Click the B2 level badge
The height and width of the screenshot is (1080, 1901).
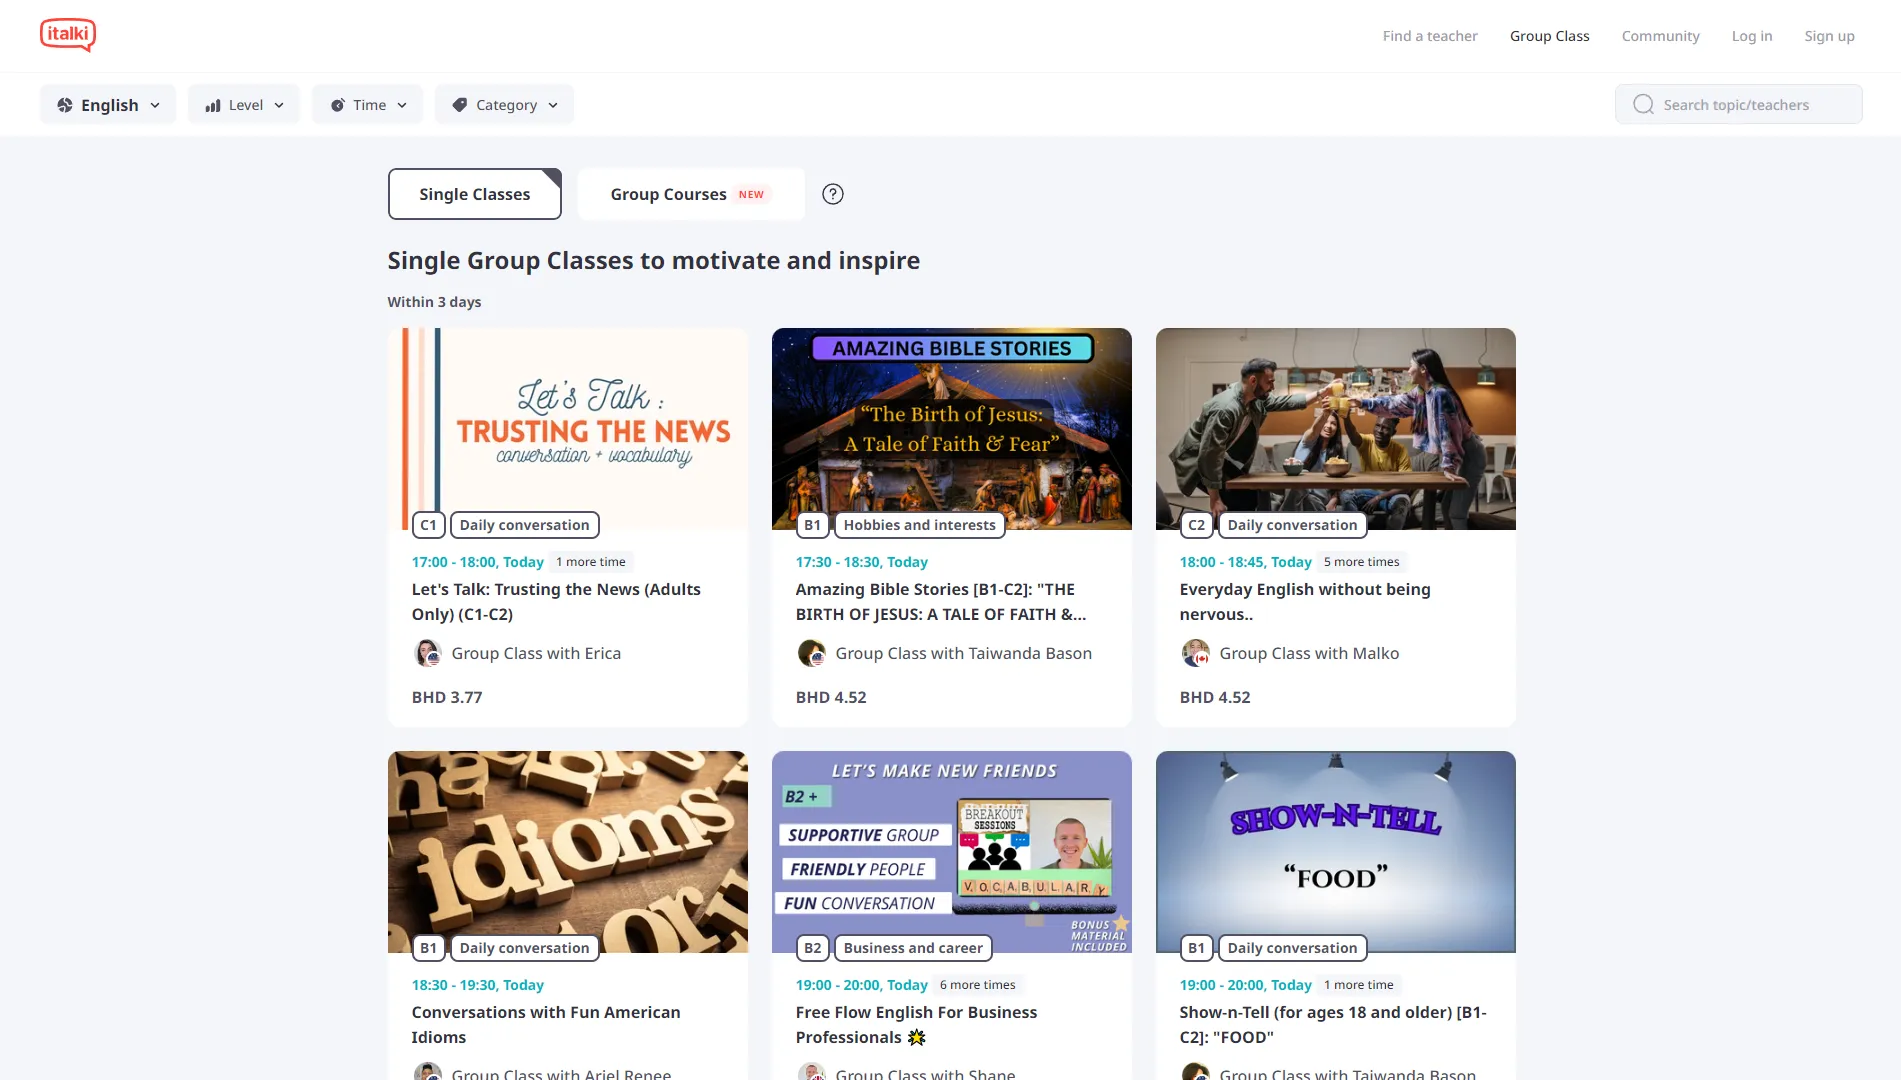click(x=813, y=948)
